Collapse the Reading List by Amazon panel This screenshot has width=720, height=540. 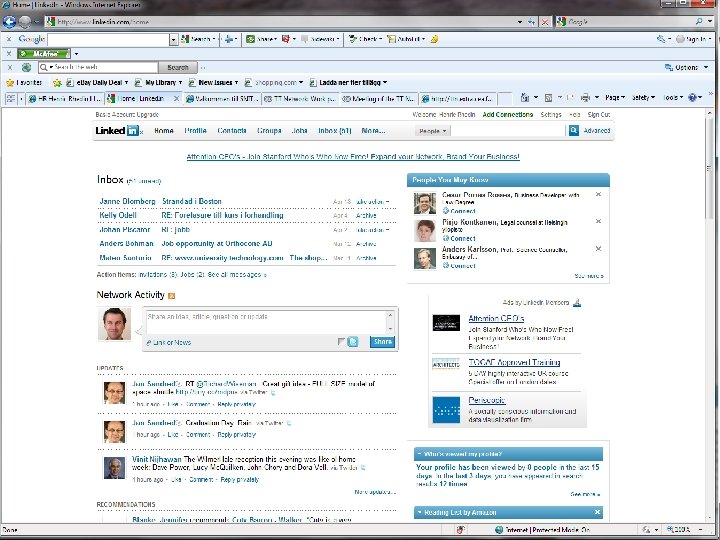[x=419, y=512]
